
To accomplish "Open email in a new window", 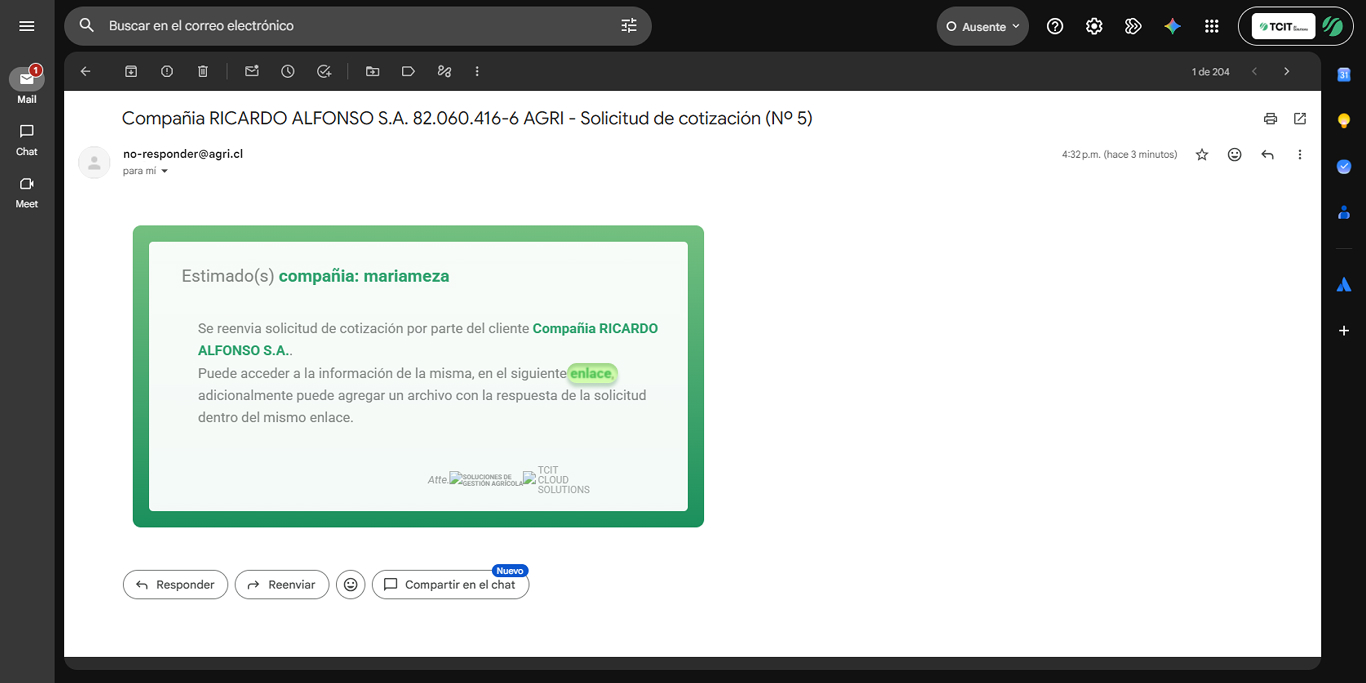I will tap(1300, 118).
